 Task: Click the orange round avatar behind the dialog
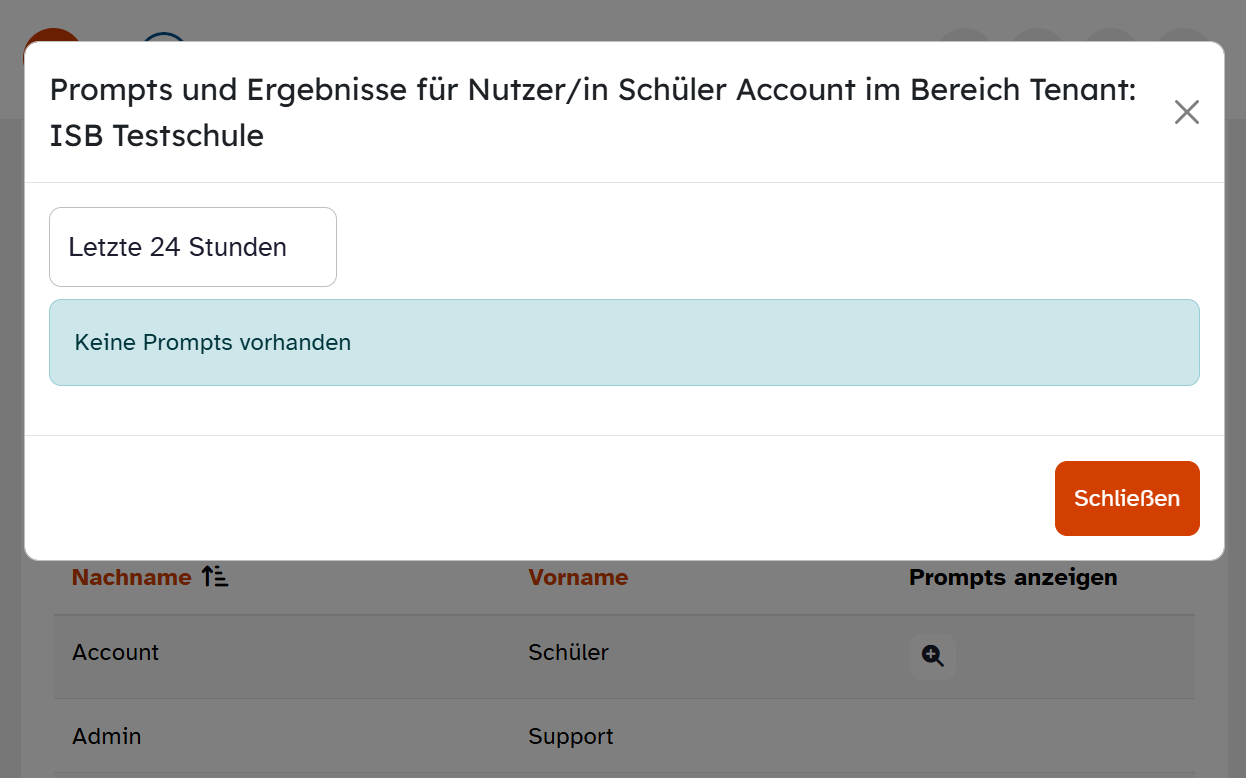[x=52, y=35]
